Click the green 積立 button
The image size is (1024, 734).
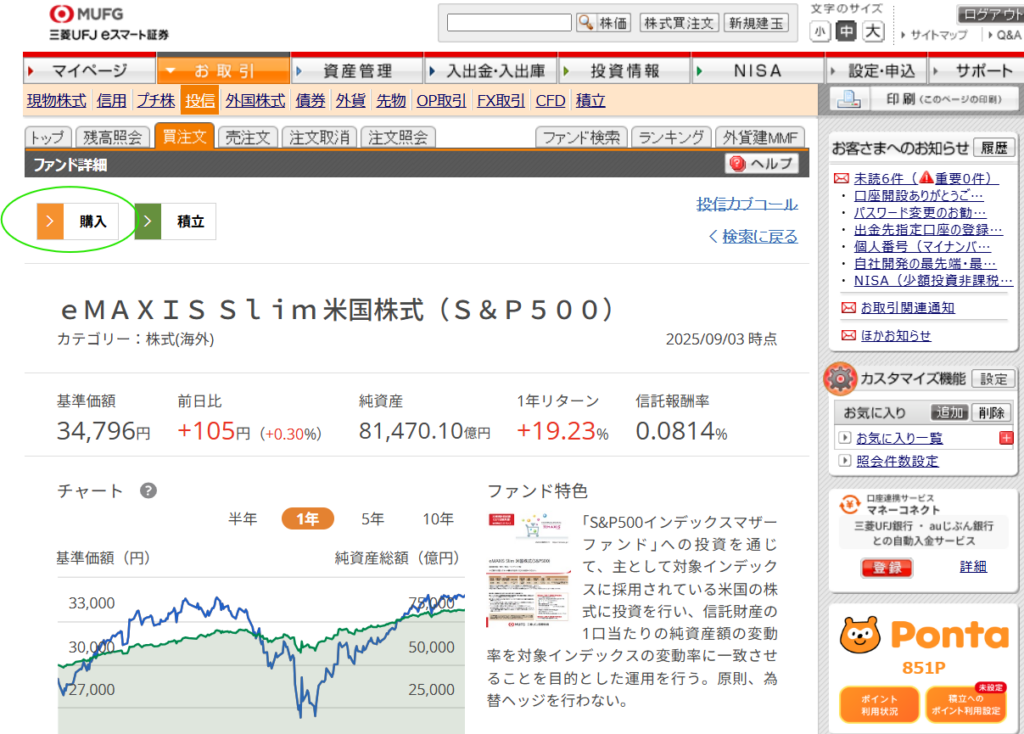click(x=175, y=221)
